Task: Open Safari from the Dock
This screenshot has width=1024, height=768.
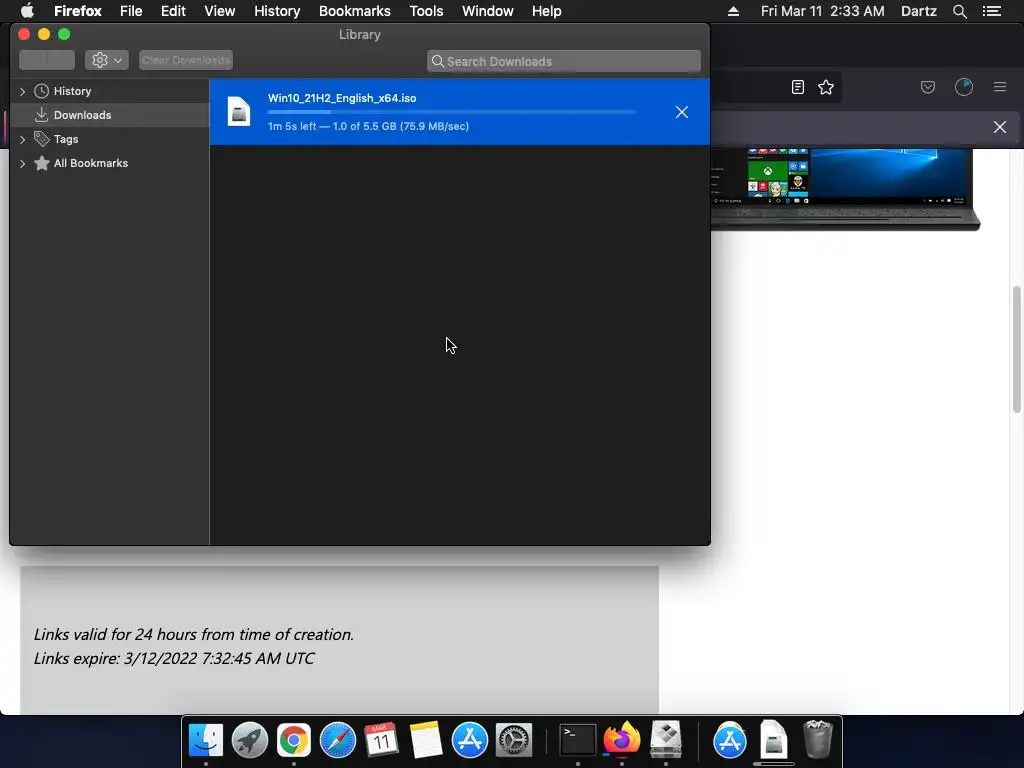Action: 338,740
